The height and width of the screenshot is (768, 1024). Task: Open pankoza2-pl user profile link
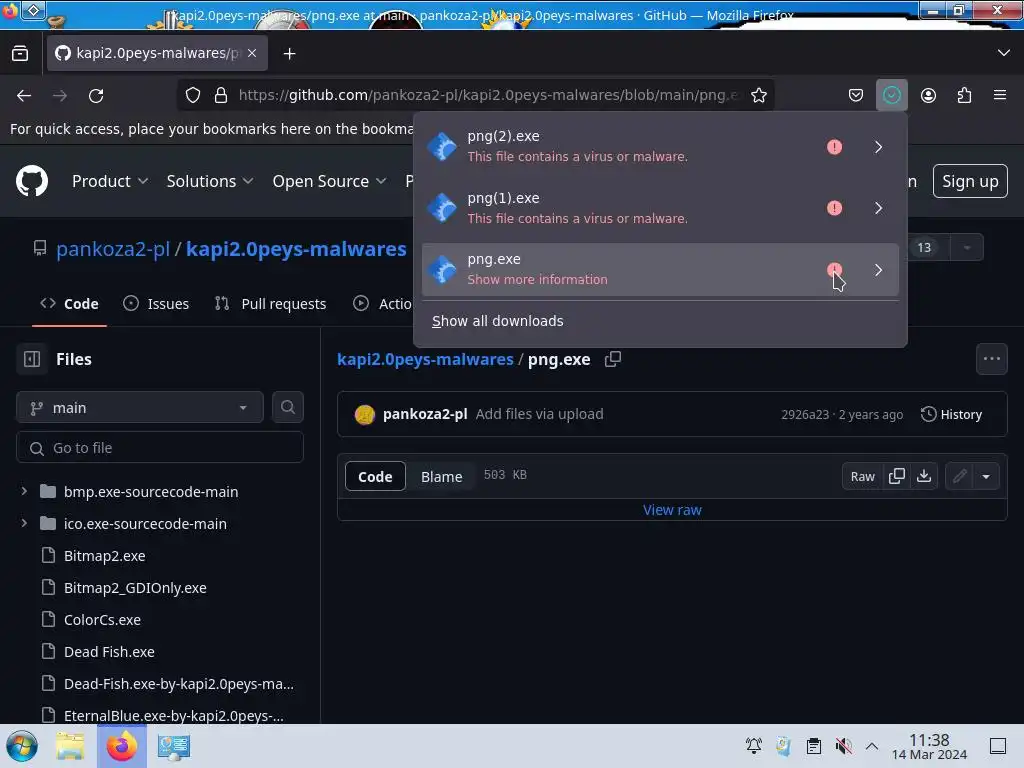[x=112, y=249]
